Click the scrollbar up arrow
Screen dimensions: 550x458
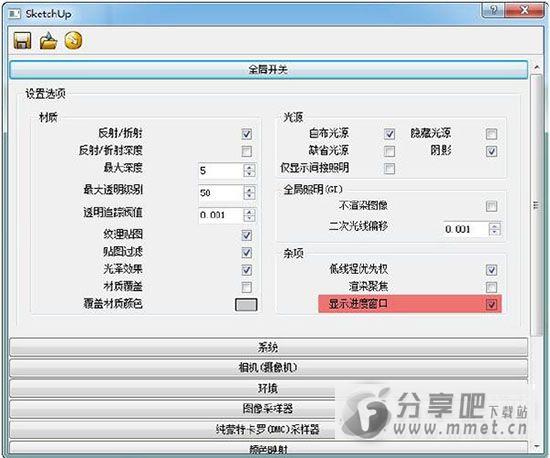(x=536, y=67)
